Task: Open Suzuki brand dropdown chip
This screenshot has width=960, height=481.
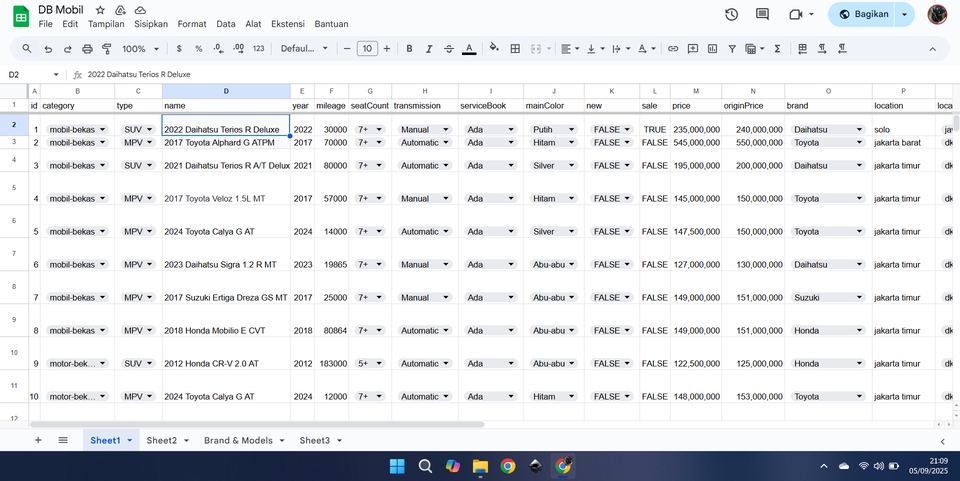Action: (828, 297)
